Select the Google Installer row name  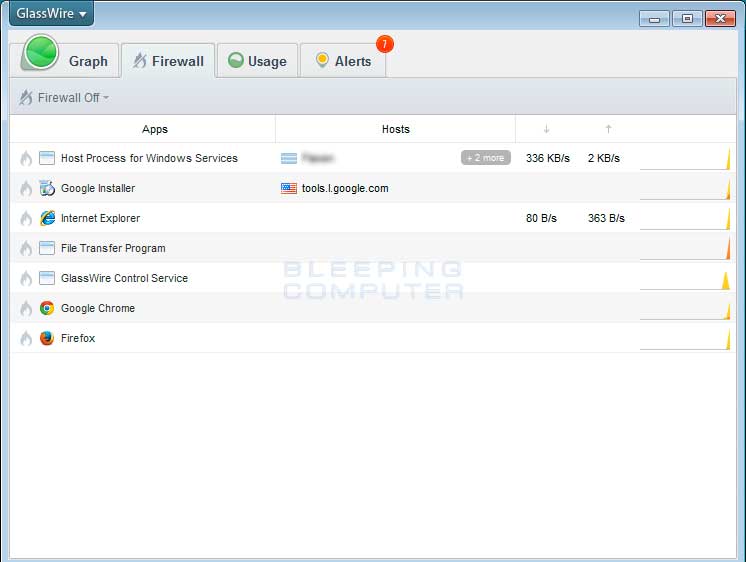98,188
